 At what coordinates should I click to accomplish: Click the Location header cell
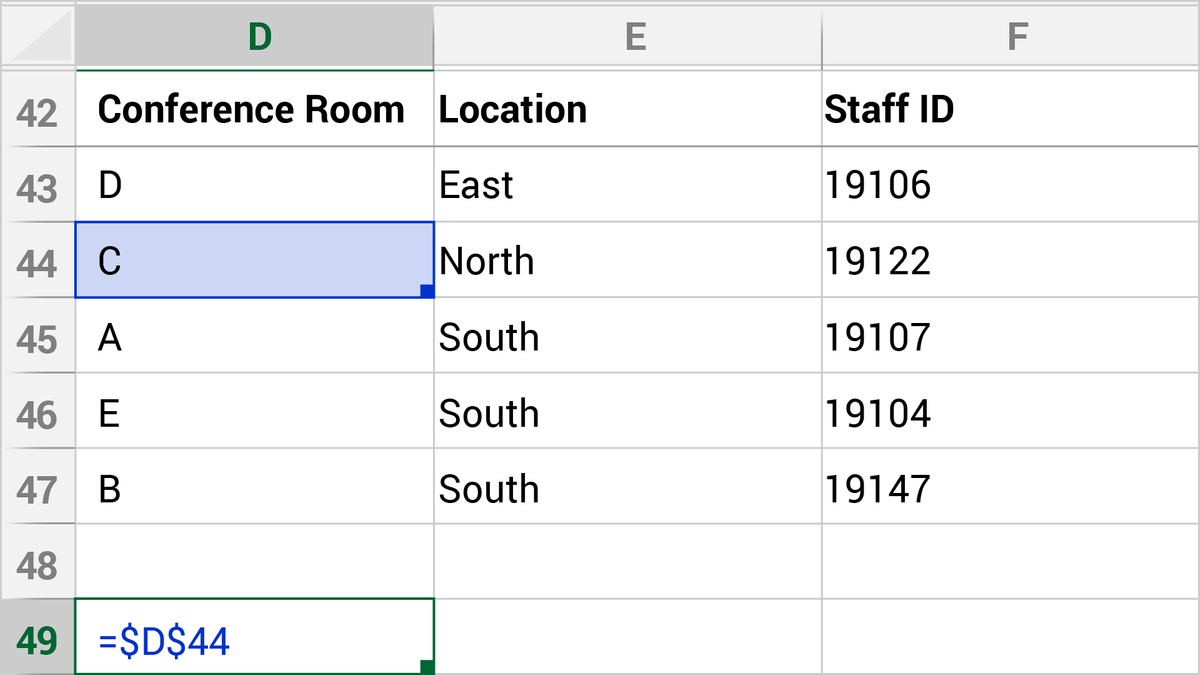coord(628,110)
